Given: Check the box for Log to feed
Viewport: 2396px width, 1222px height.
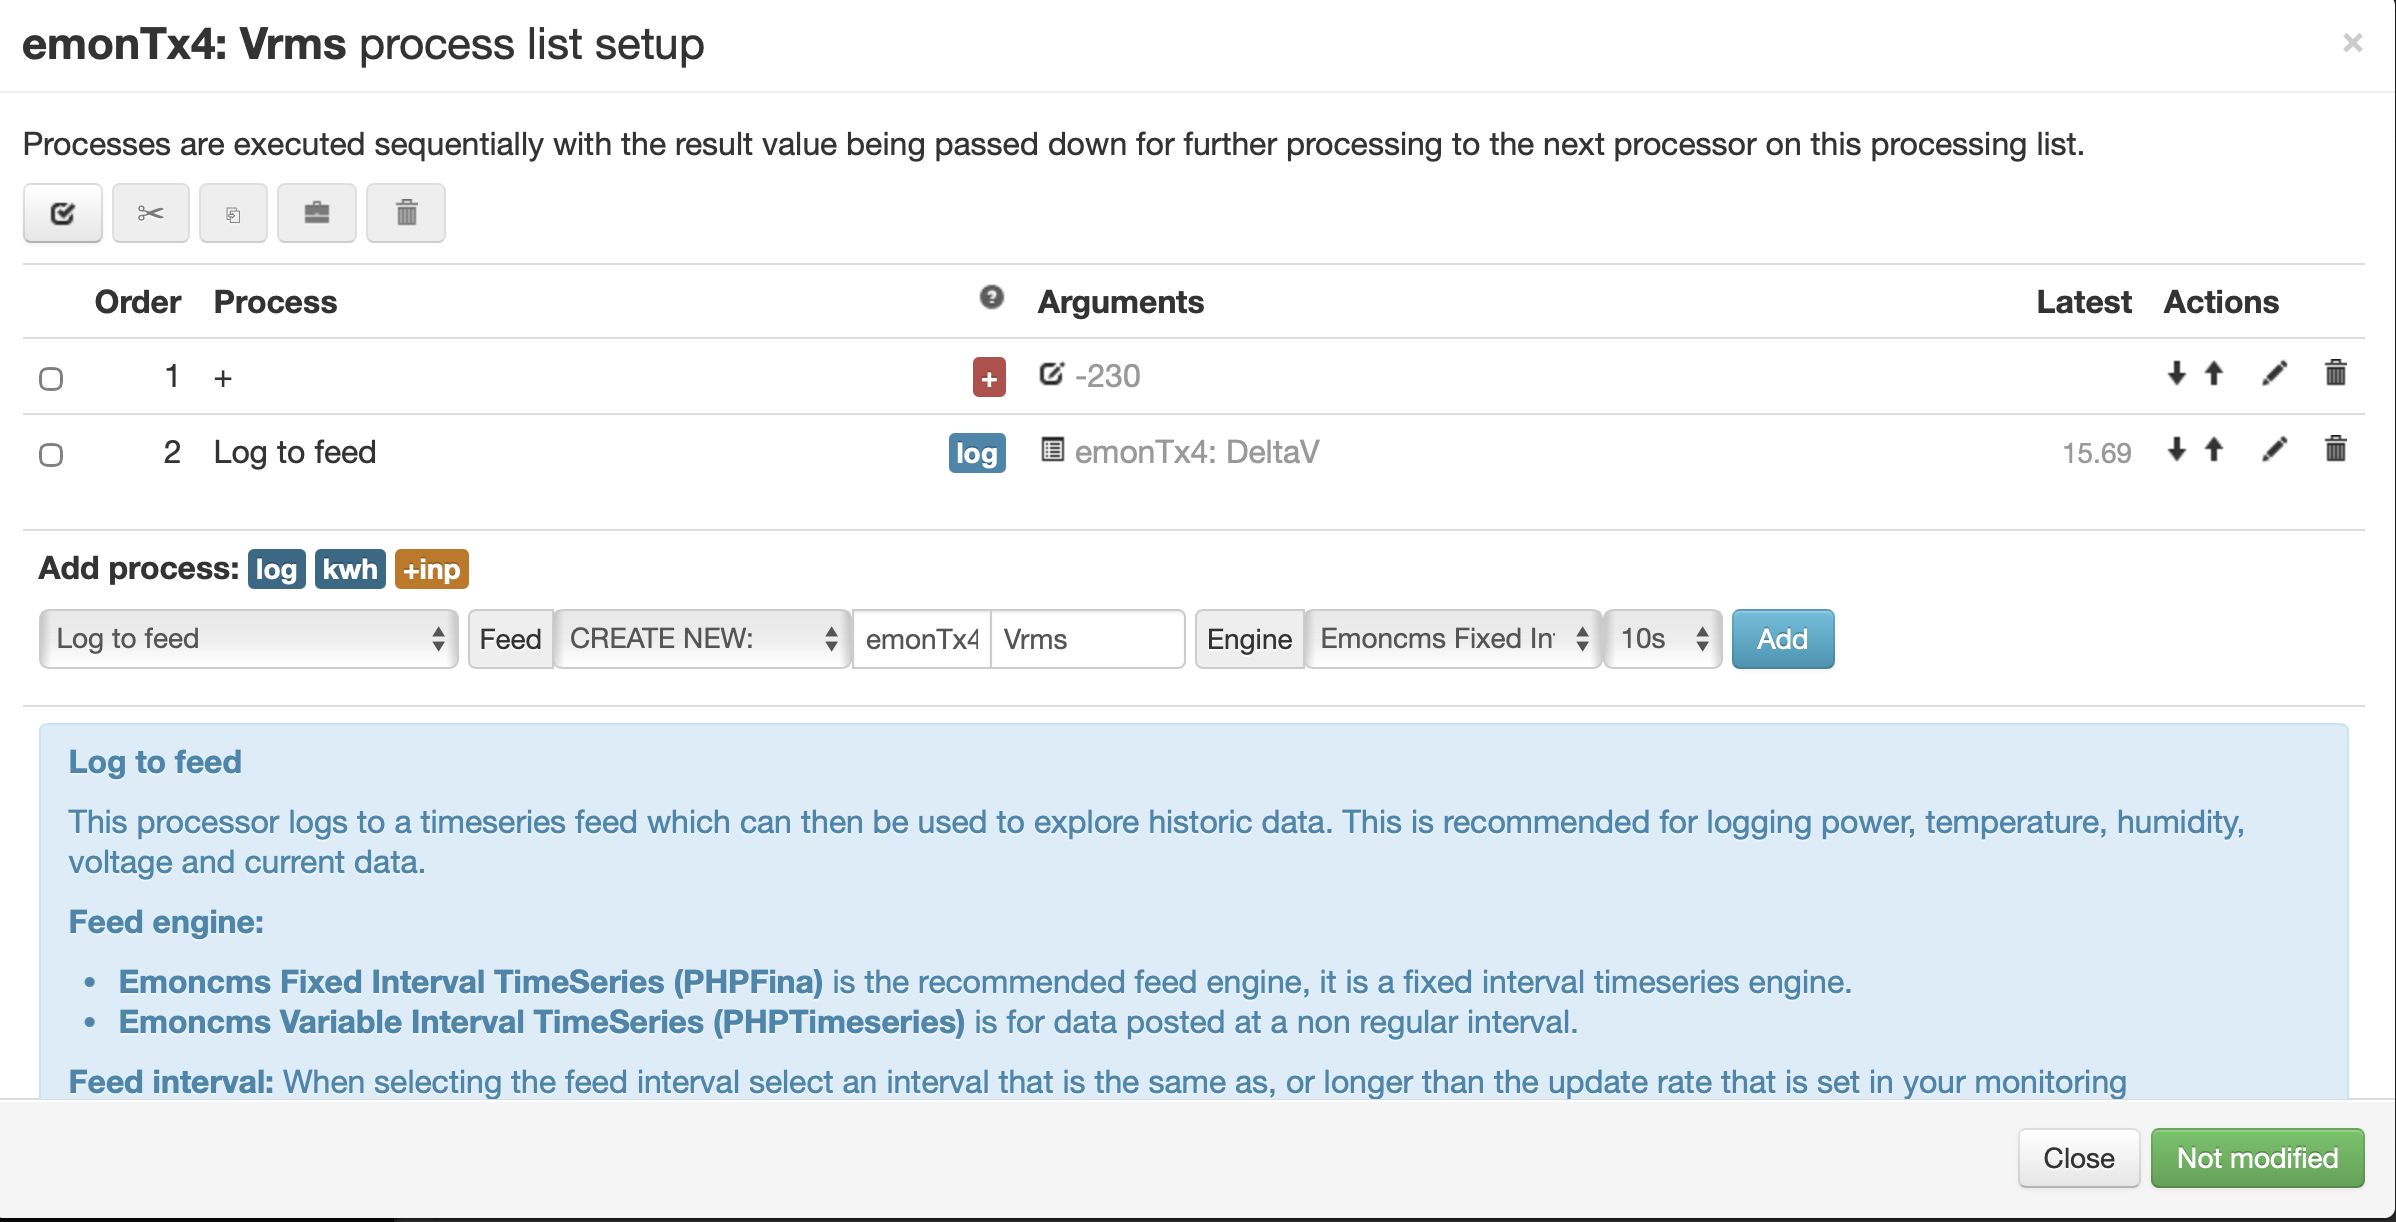Looking at the screenshot, I should click(51, 455).
